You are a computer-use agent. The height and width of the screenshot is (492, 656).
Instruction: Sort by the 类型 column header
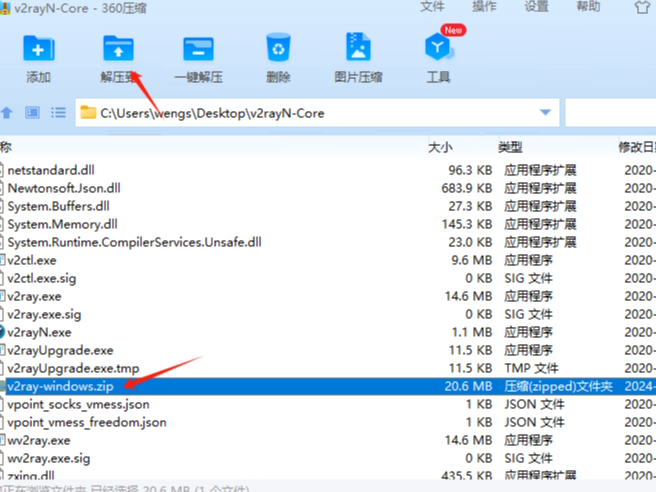[x=510, y=147]
